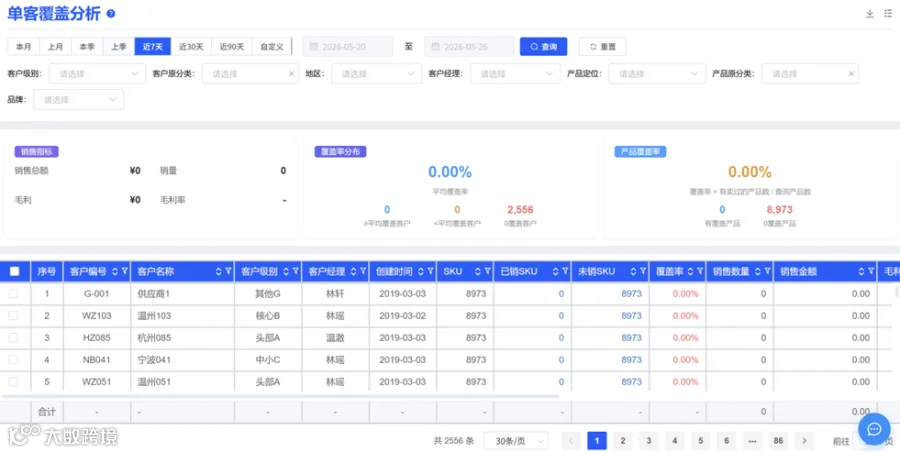
Task: Open the 地区 dropdown
Action: 377,73
